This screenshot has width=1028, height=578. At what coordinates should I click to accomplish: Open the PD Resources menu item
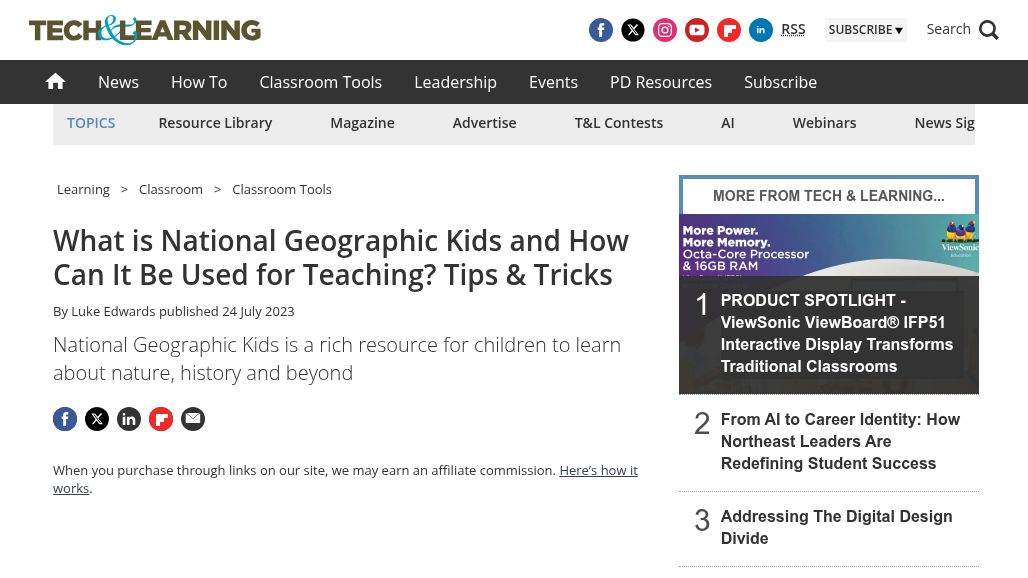(660, 82)
